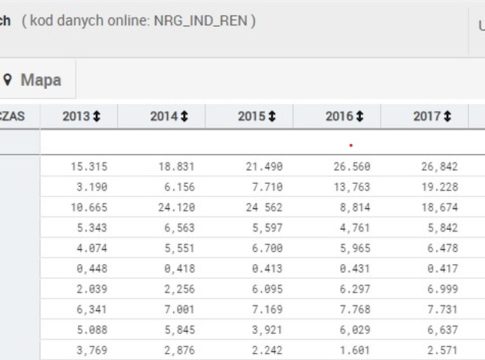Sort table by the 2016 column arrows

pos(360,116)
